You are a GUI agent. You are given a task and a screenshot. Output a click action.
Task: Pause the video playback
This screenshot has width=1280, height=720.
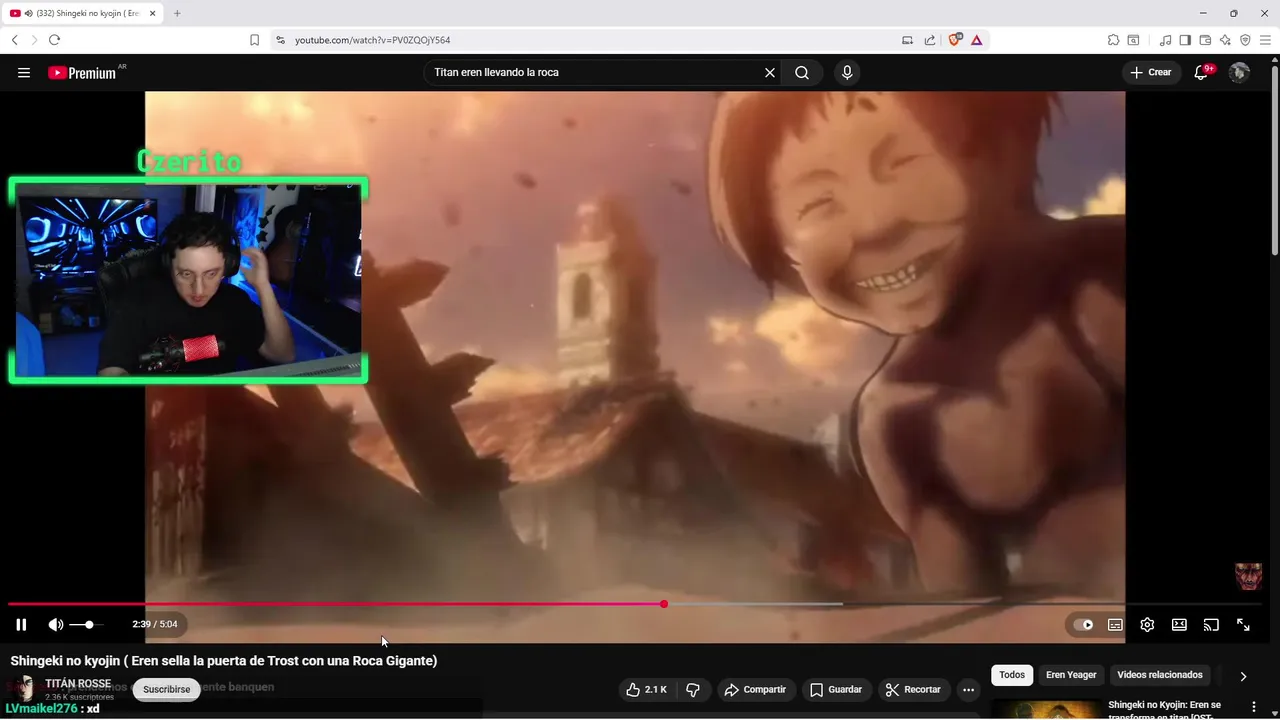pos(21,624)
